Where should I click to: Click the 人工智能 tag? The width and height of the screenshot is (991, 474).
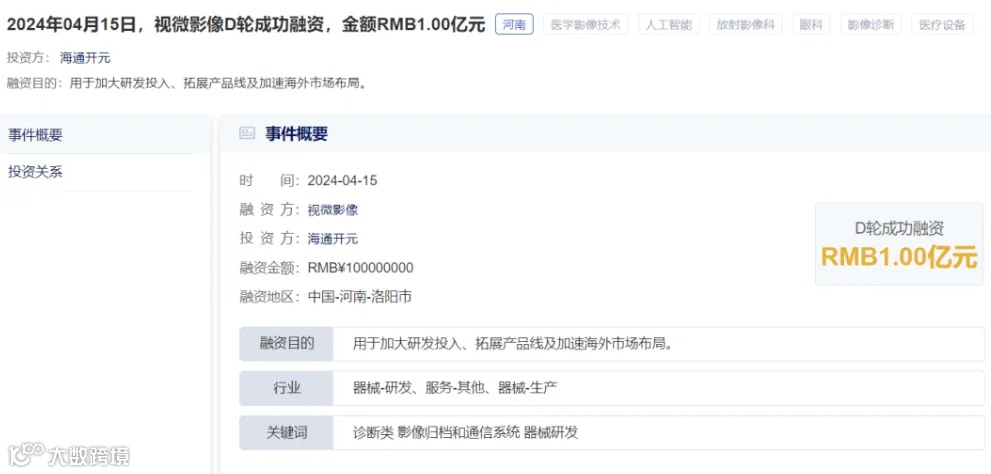pos(669,25)
